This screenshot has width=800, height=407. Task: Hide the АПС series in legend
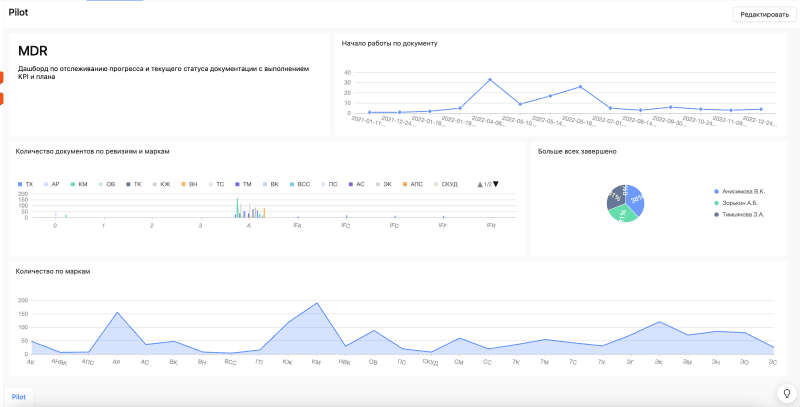(412, 185)
